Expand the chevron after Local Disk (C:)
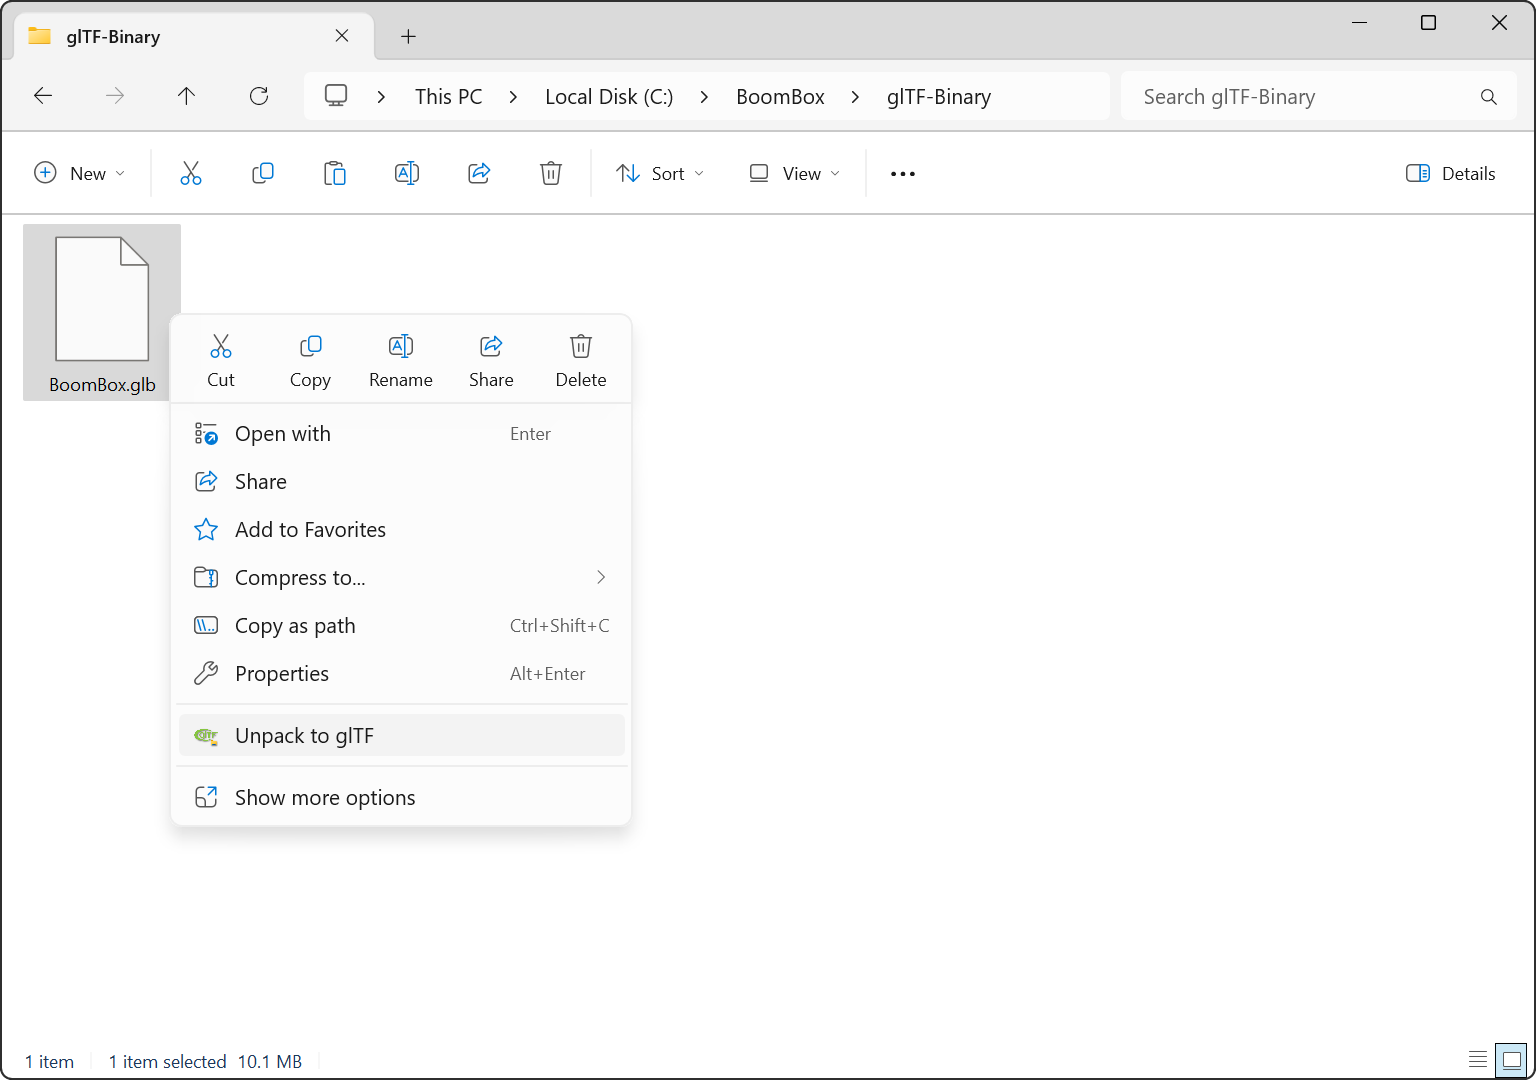 [x=704, y=97]
